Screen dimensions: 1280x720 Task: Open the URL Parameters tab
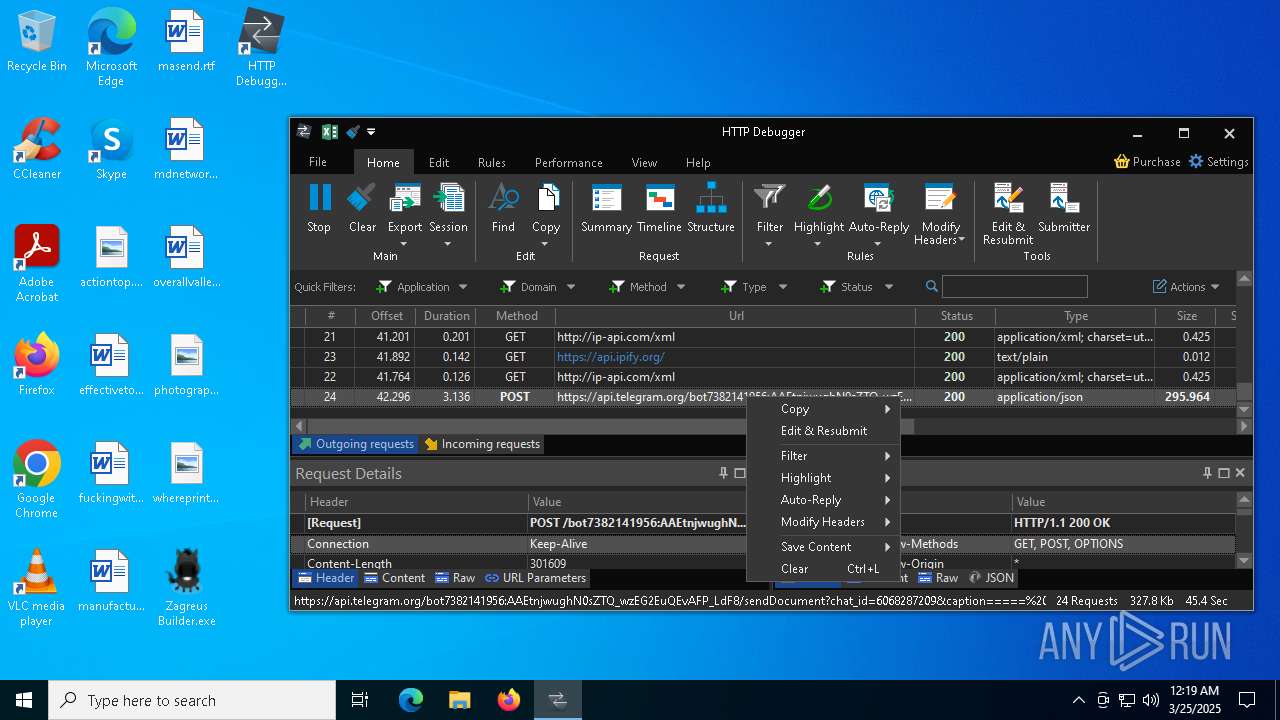535,578
